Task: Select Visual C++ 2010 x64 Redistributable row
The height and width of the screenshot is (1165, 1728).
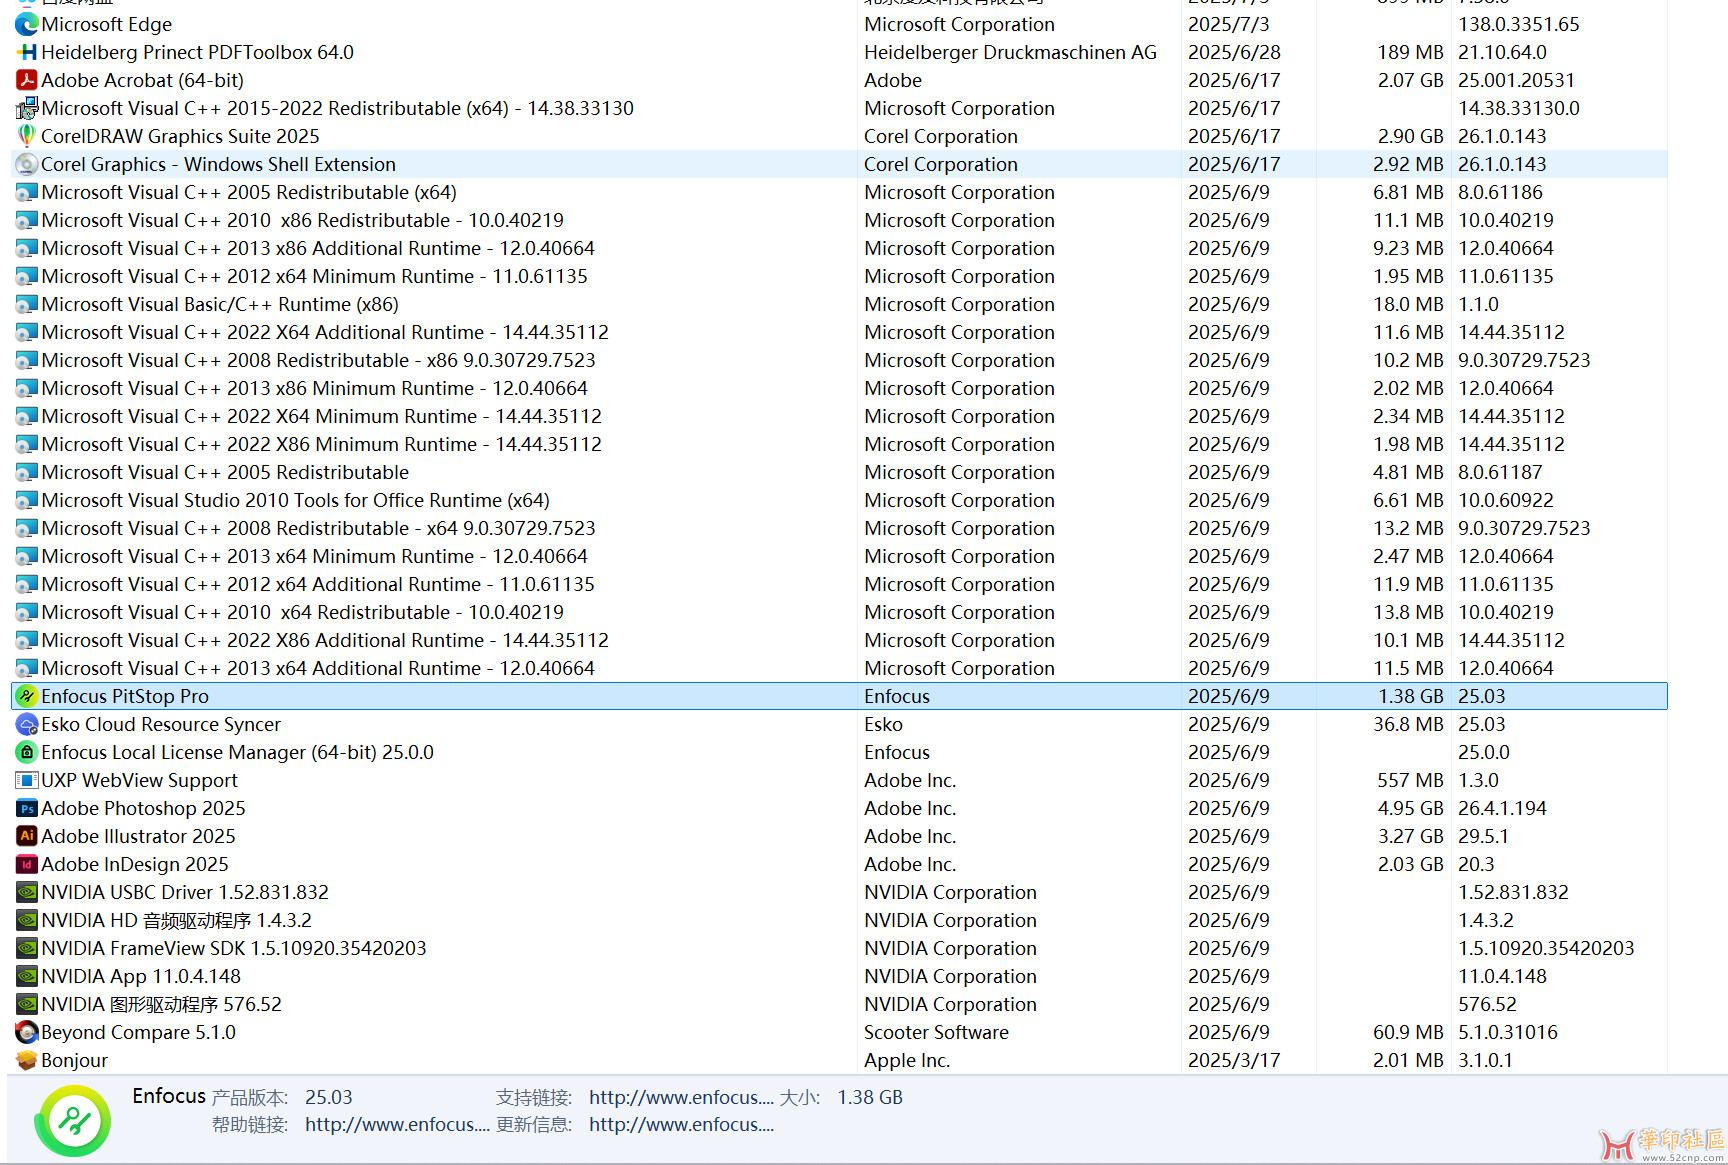Action: pyautogui.click(x=839, y=612)
